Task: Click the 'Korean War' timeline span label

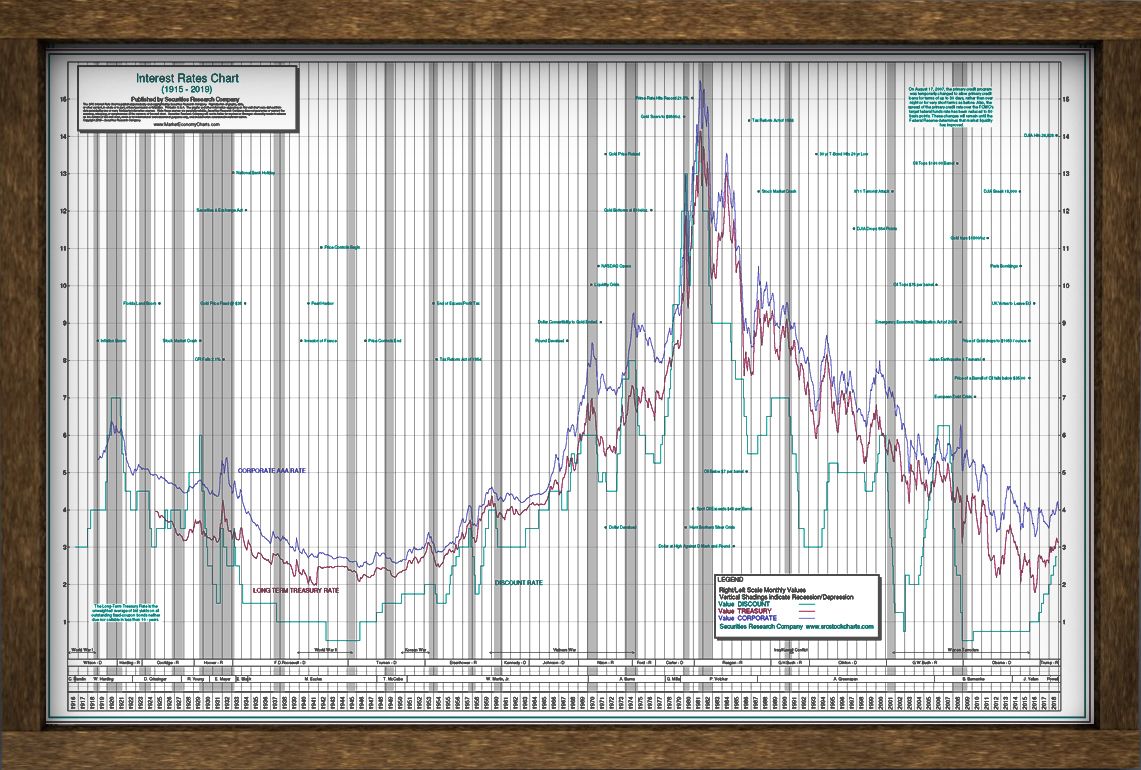Action: coord(416,650)
